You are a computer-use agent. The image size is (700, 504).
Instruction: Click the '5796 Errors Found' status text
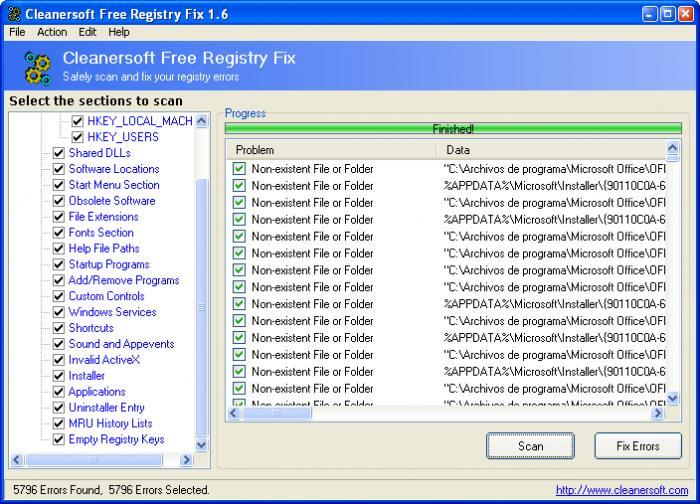click(x=57, y=490)
